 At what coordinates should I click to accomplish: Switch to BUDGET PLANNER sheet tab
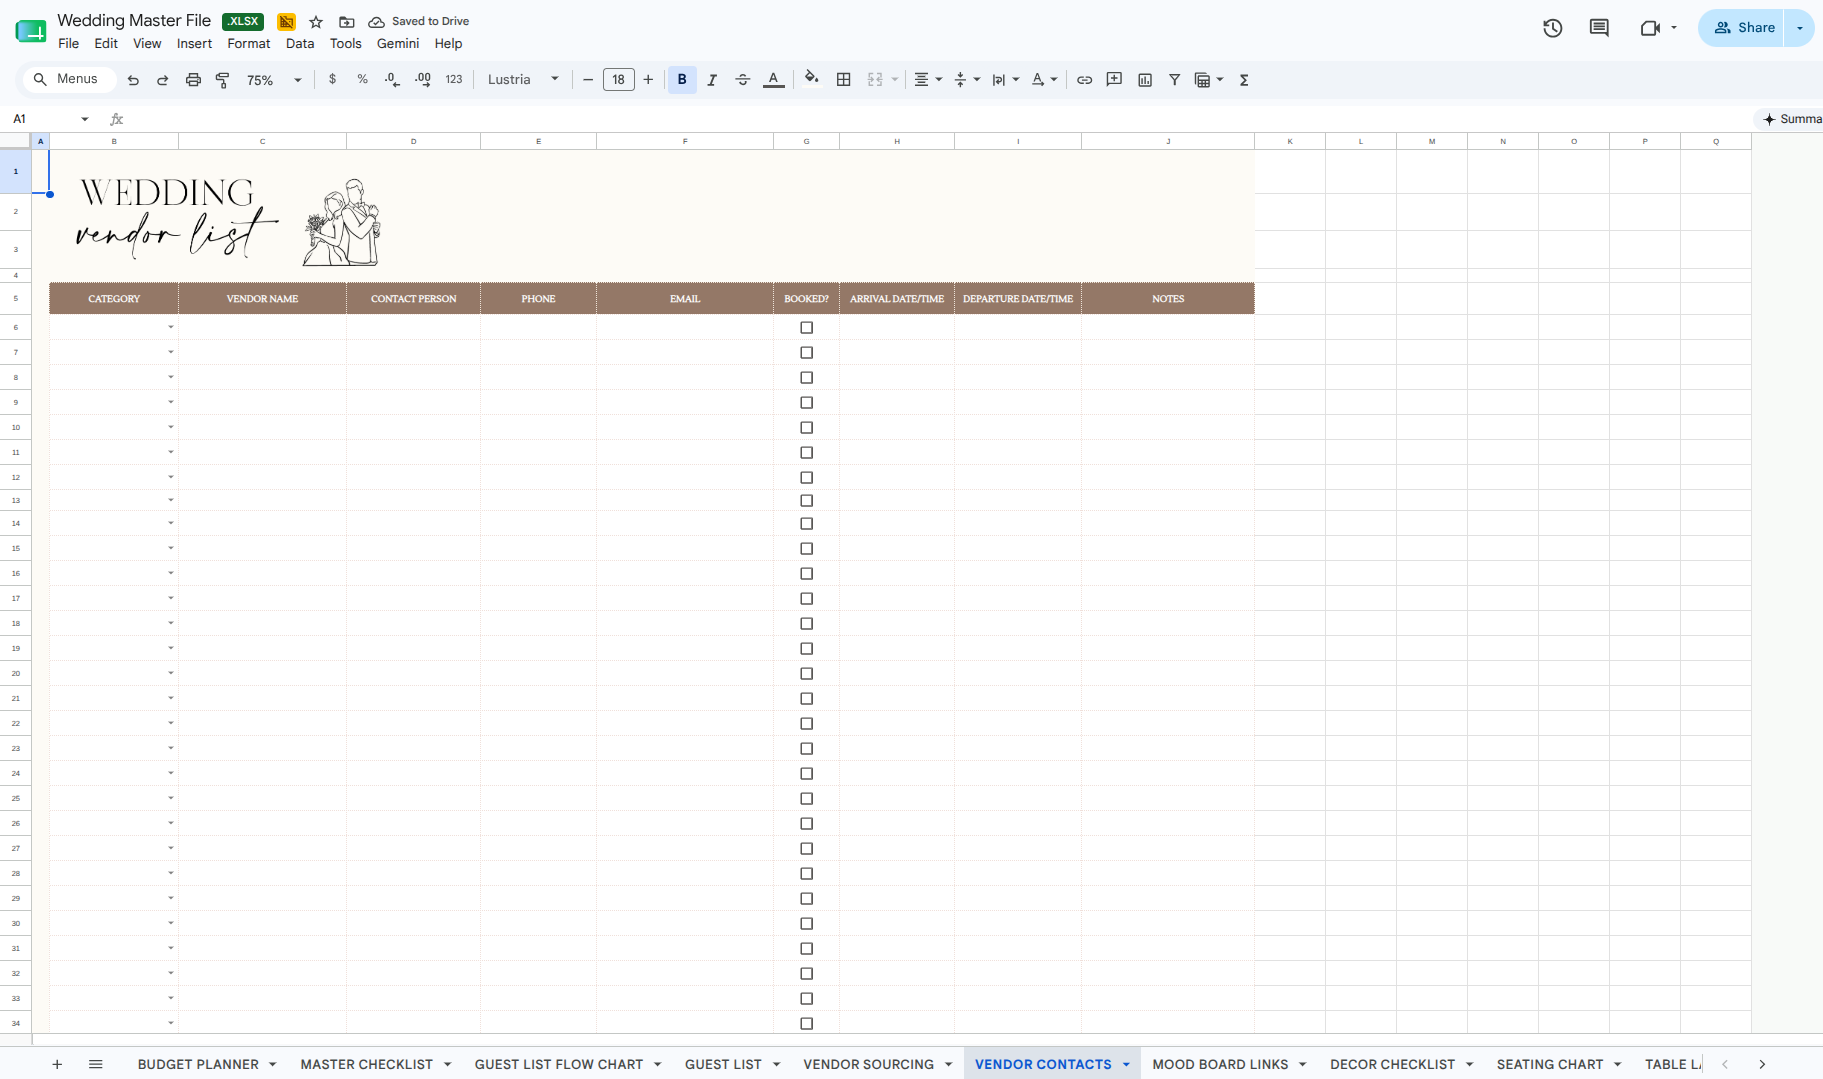(198, 1064)
